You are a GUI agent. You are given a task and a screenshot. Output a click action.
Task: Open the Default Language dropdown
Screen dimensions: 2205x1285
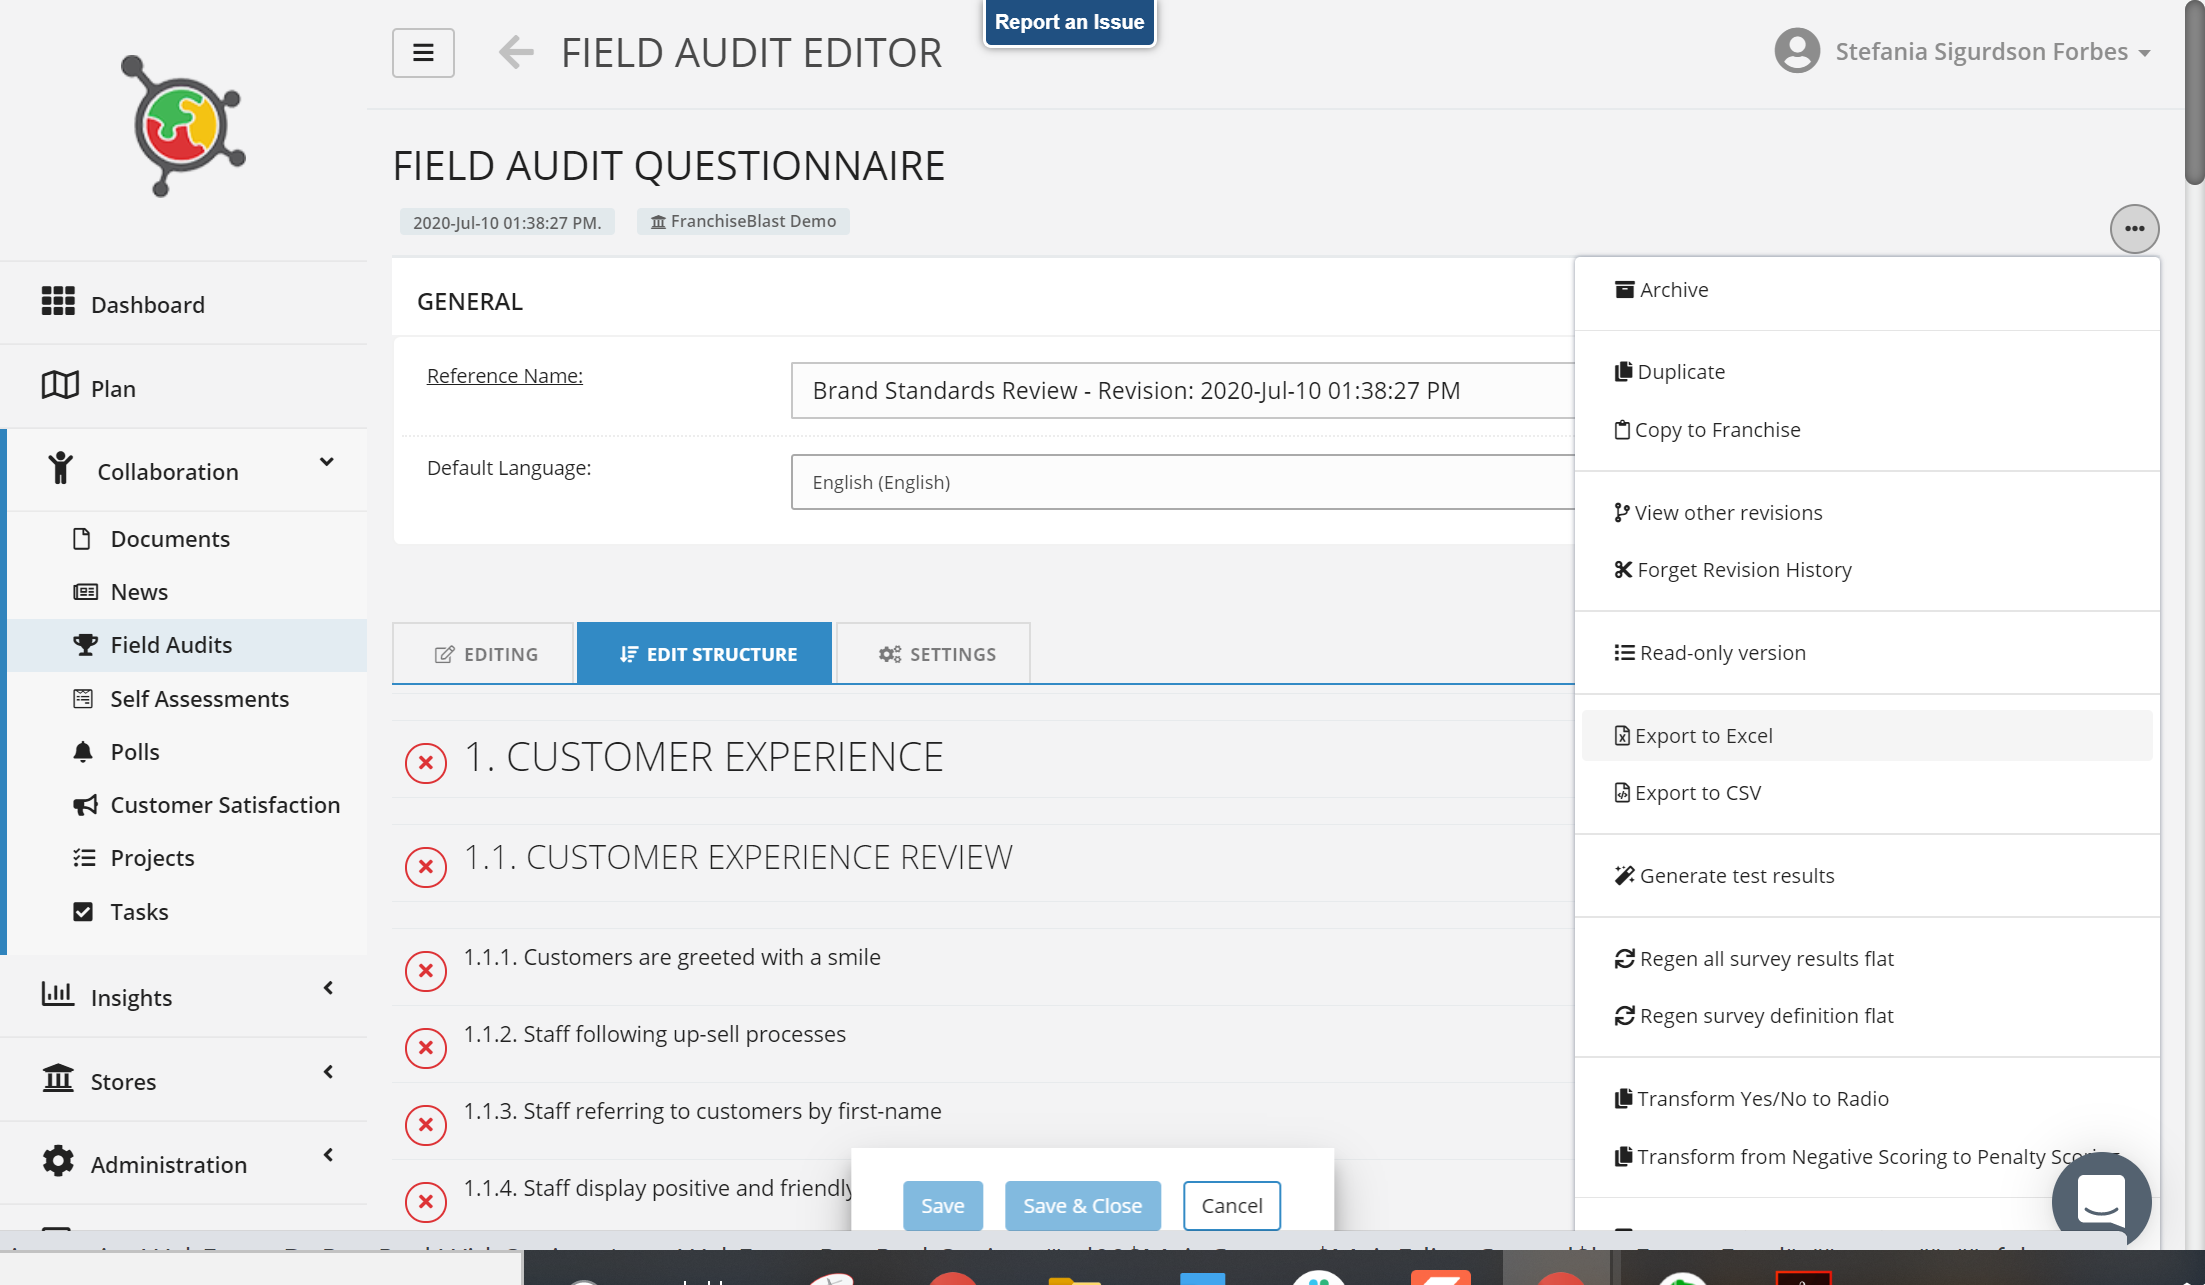(1180, 482)
